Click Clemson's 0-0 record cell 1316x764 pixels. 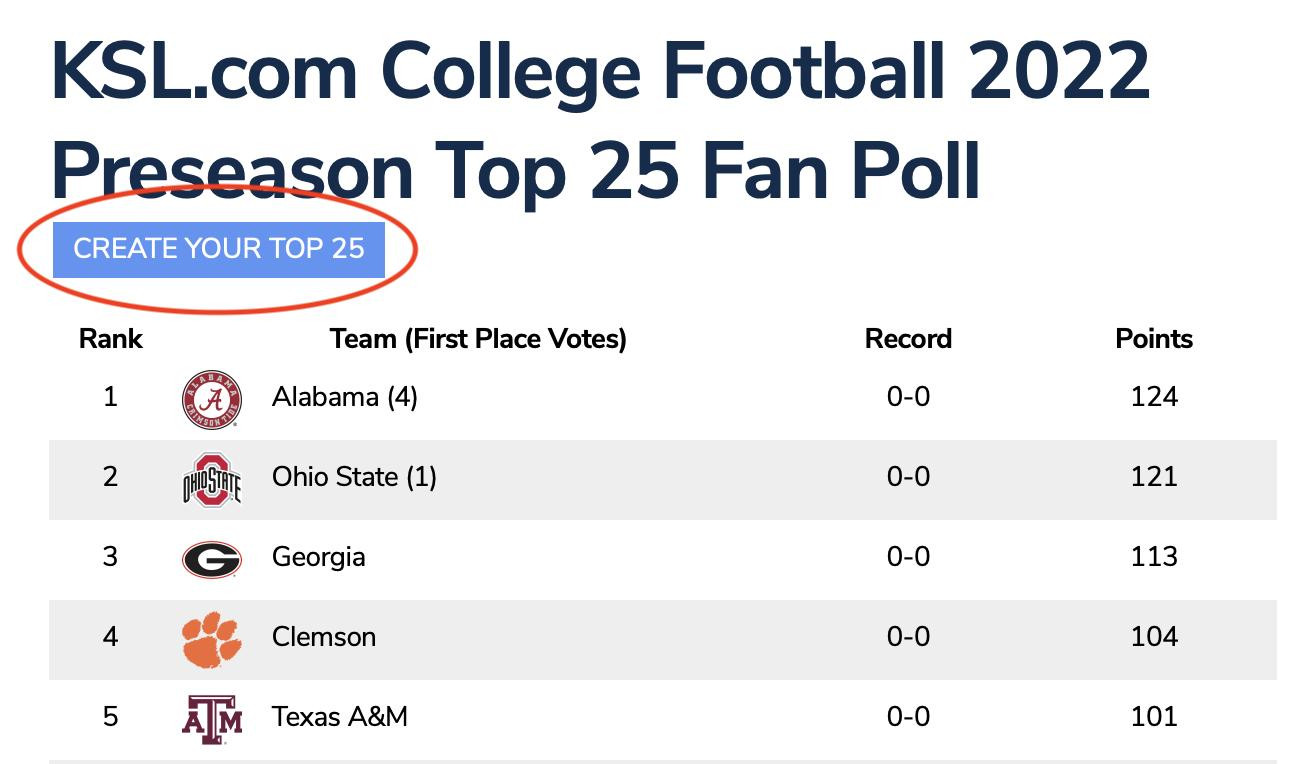pos(908,637)
